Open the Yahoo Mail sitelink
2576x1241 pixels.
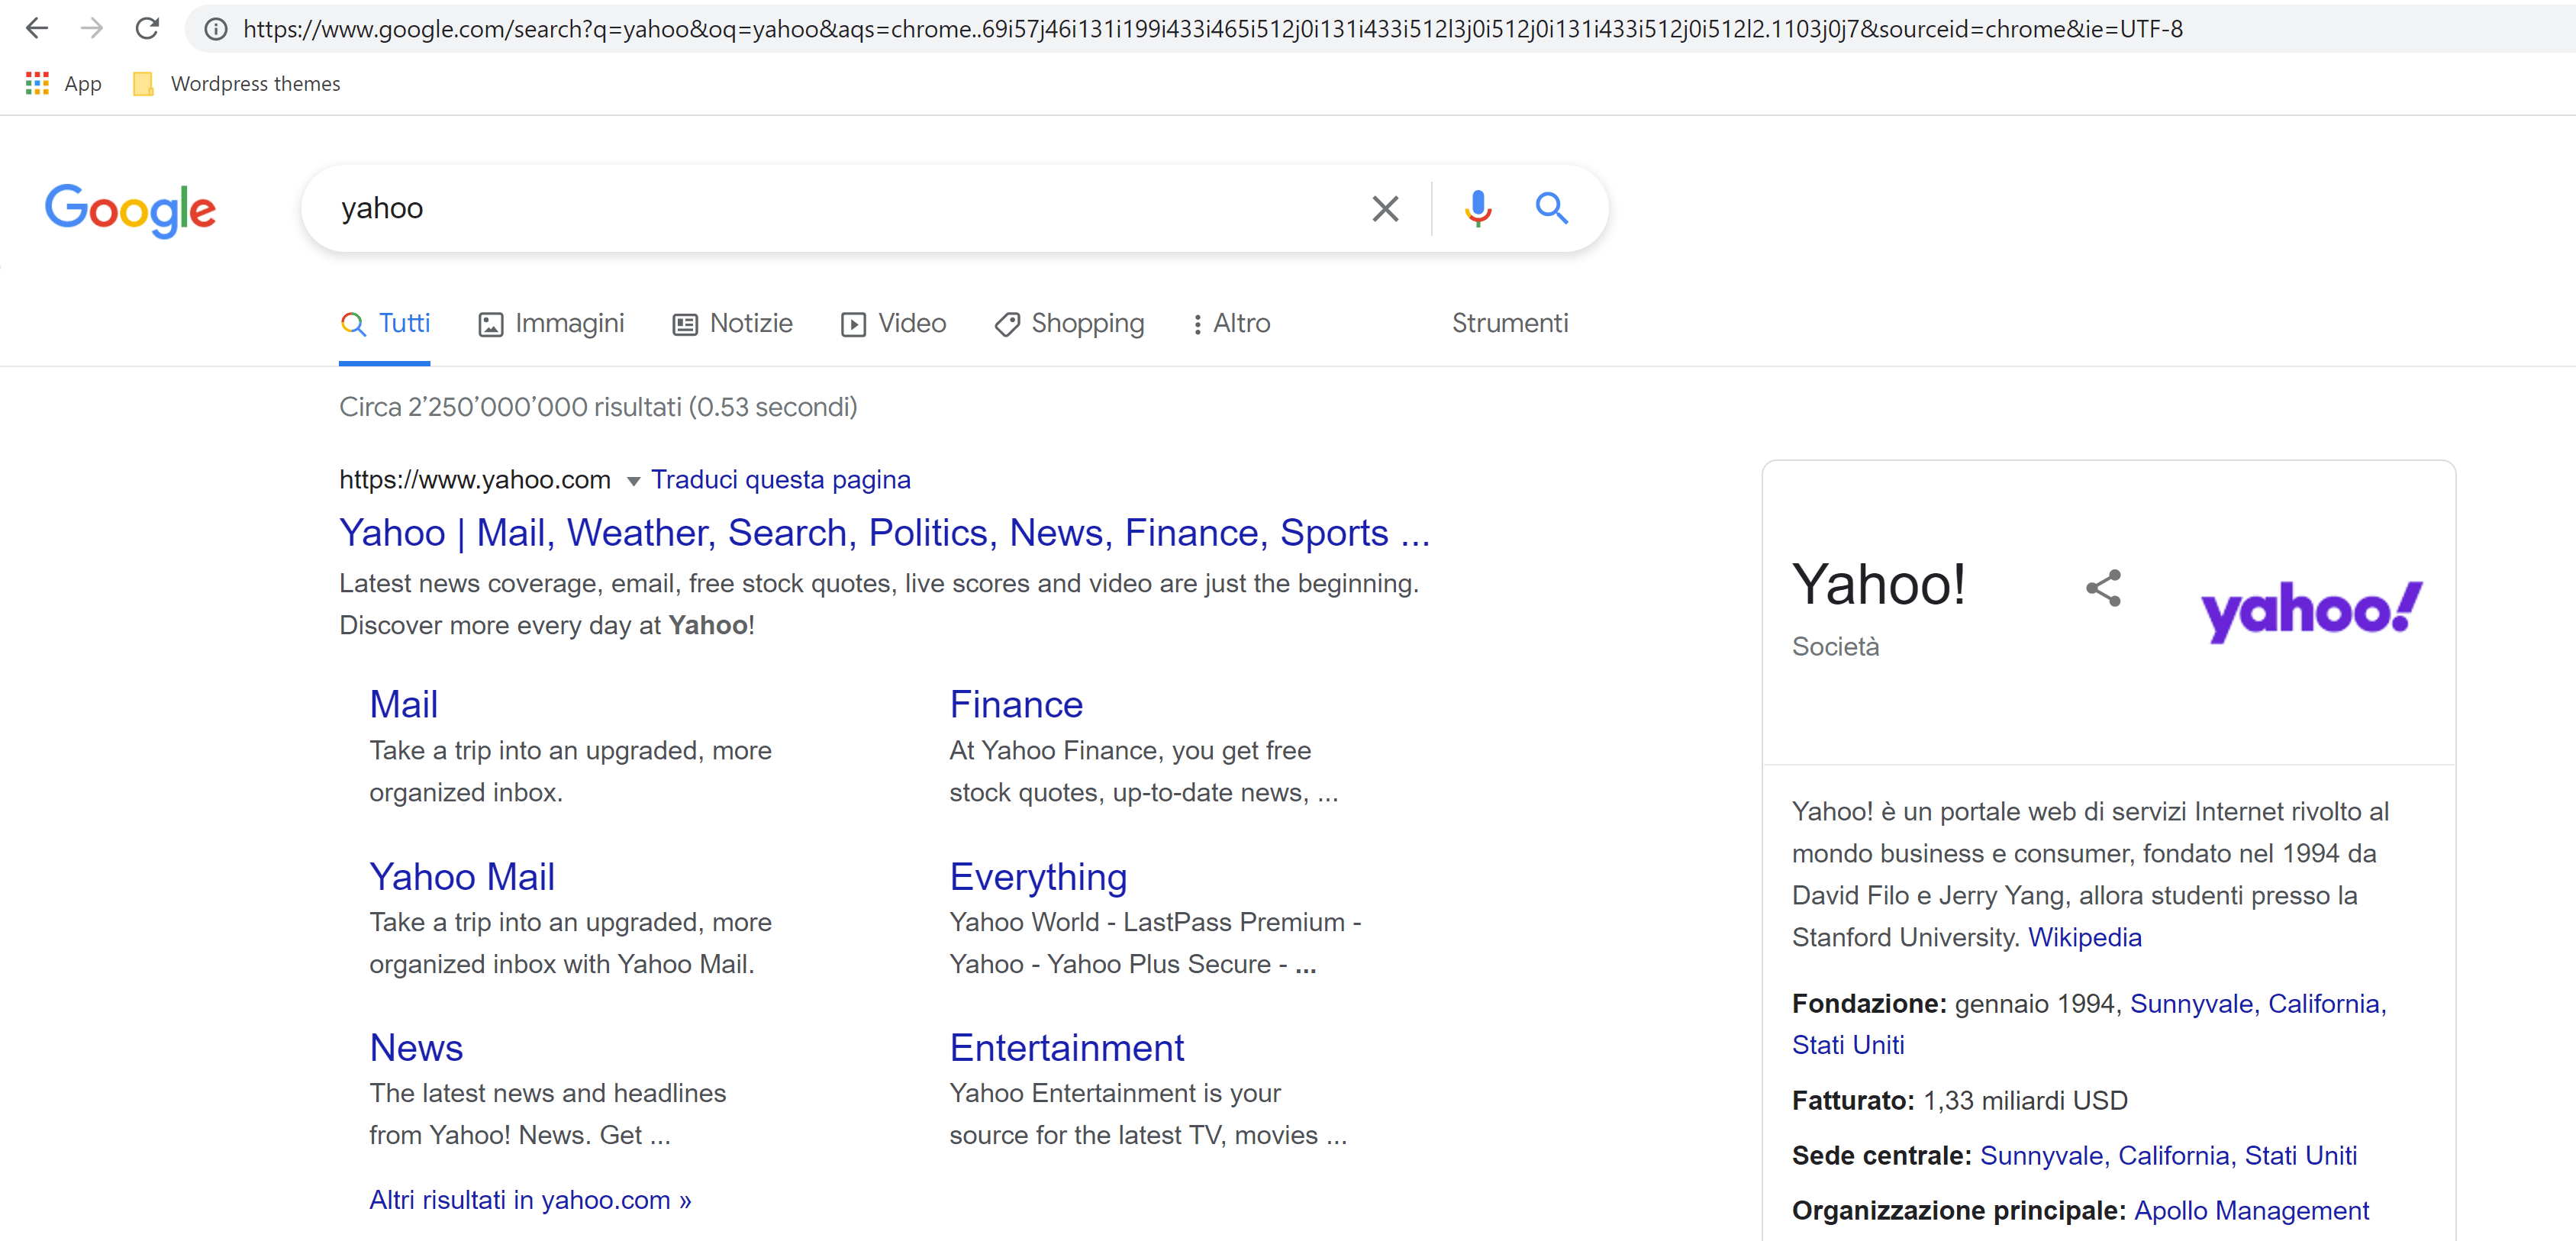(462, 877)
